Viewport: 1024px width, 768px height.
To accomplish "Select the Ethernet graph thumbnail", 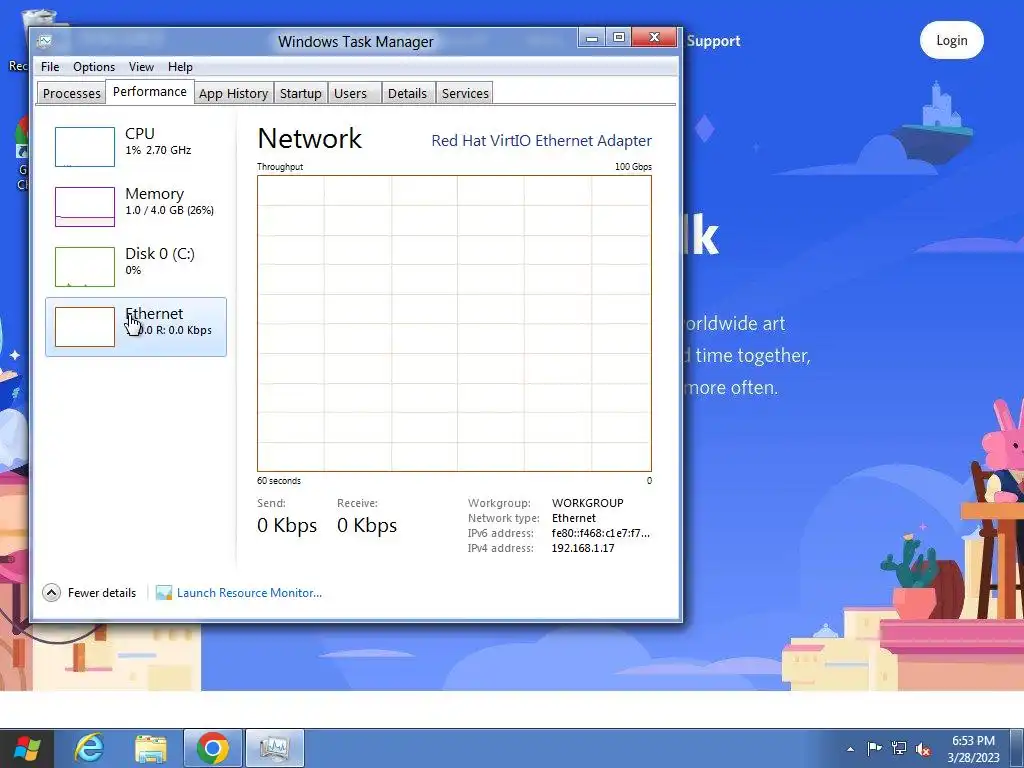I will tap(85, 327).
